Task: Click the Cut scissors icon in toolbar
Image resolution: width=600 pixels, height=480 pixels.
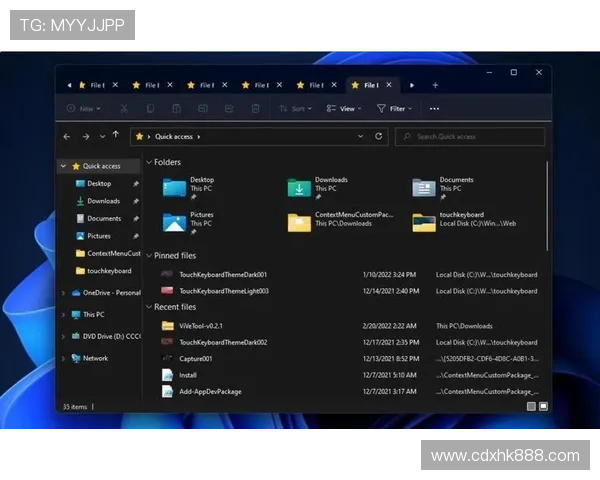Action: (x=124, y=109)
